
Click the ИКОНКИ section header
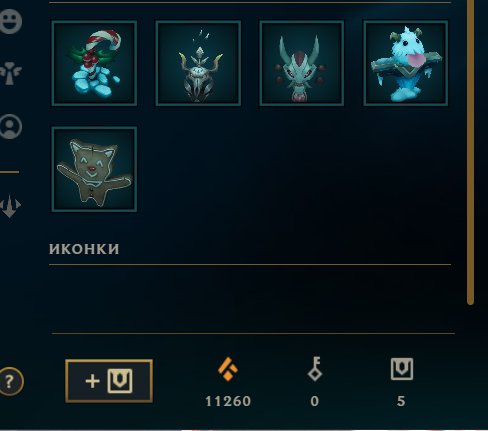[x=84, y=249]
